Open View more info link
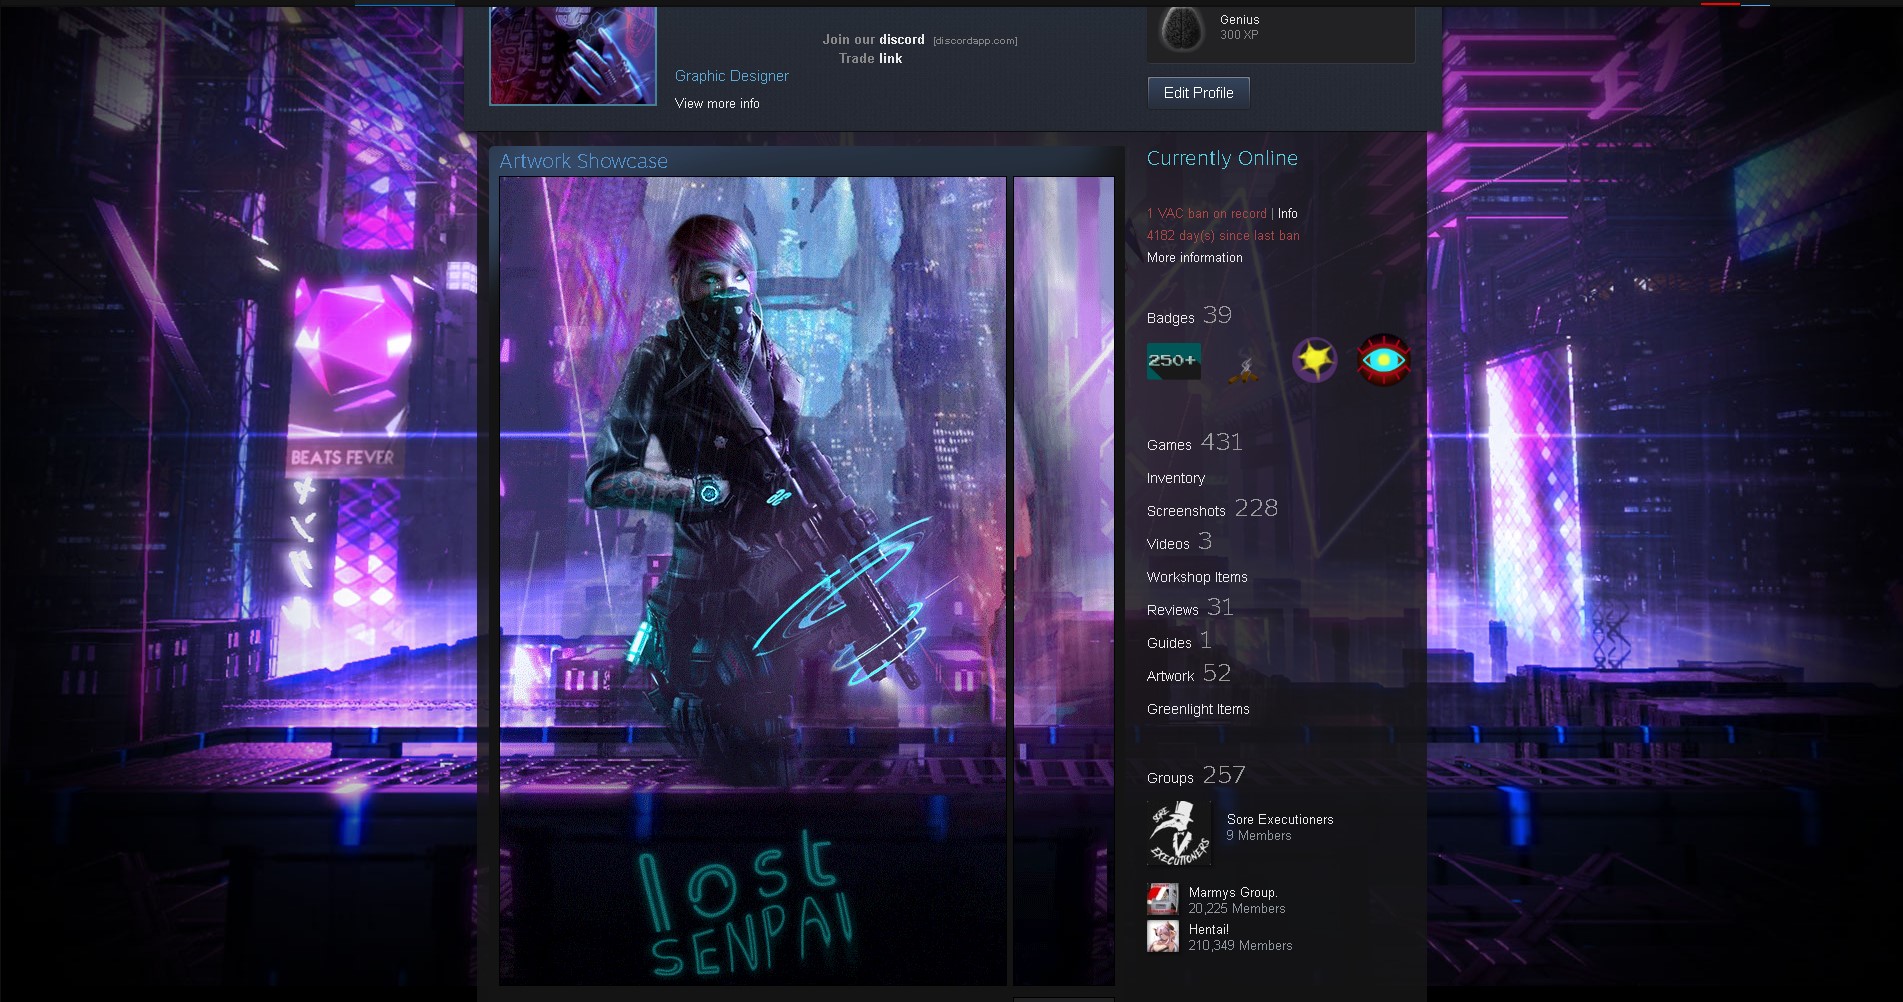 (x=717, y=103)
